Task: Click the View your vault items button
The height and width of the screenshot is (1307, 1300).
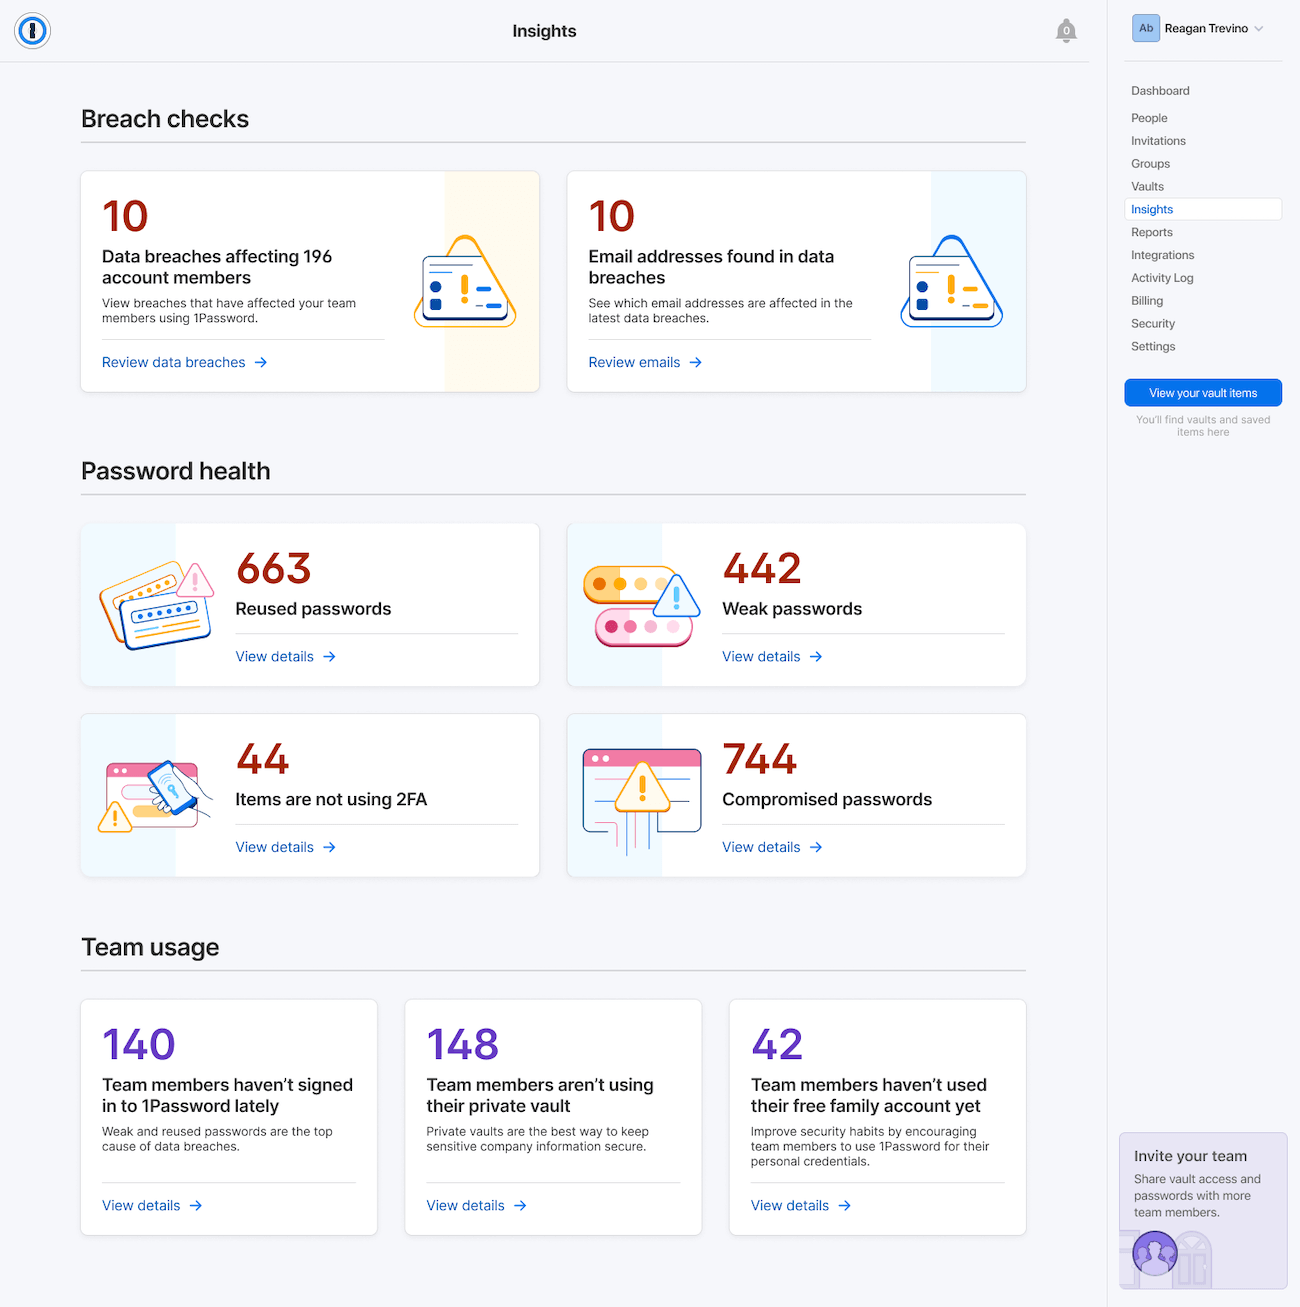Action: coord(1203,392)
